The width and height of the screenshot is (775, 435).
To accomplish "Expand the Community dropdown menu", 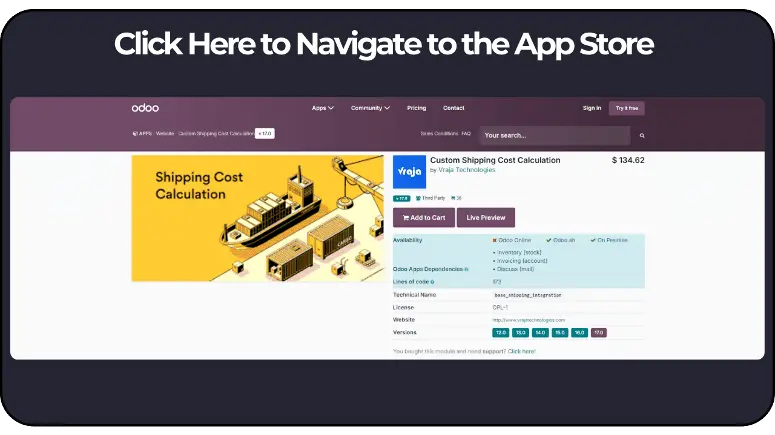I will [x=369, y=108].
